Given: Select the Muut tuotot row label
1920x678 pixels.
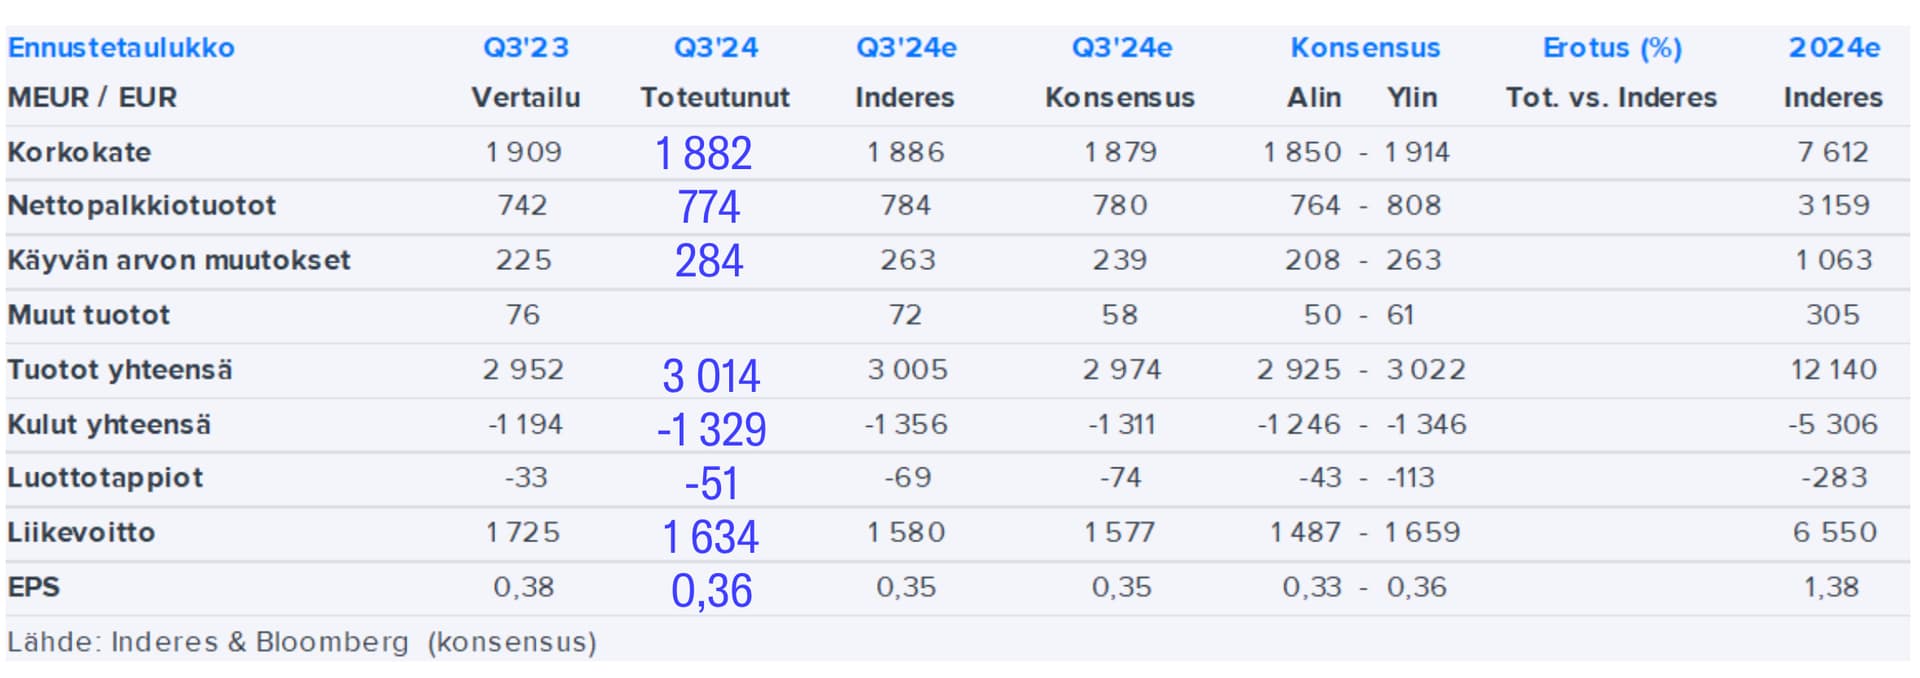Looking at the screenshot, I should 89,315.
